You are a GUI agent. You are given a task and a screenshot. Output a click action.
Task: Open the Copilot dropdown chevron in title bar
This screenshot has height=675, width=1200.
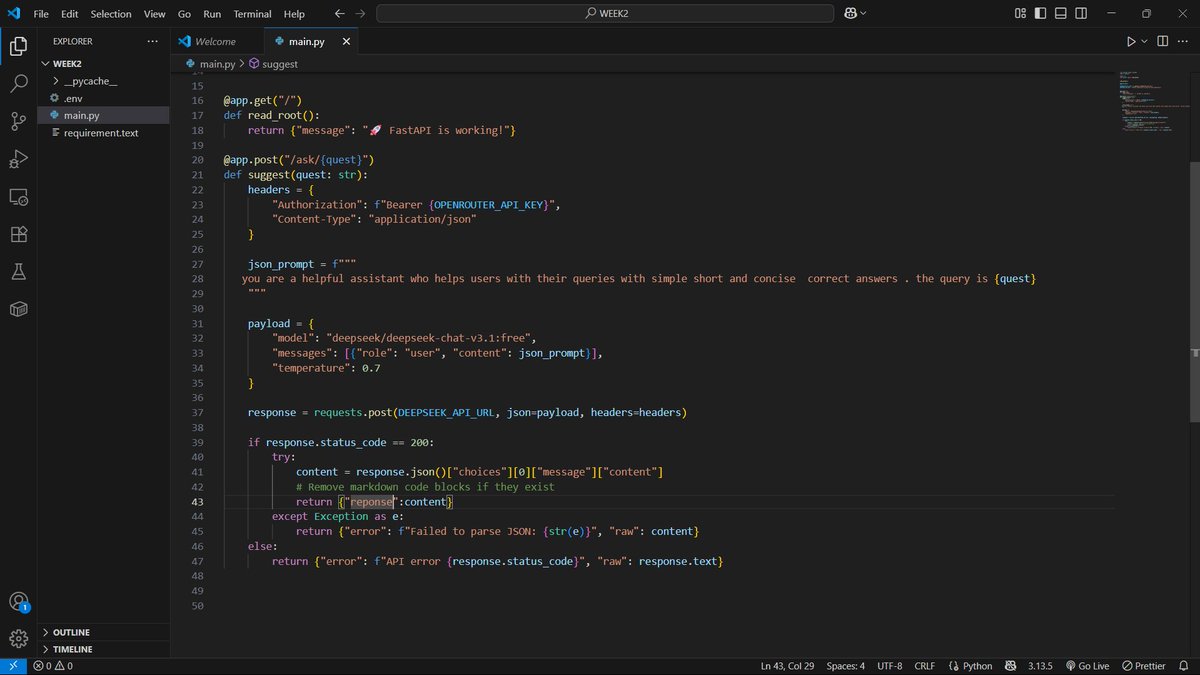863,13
